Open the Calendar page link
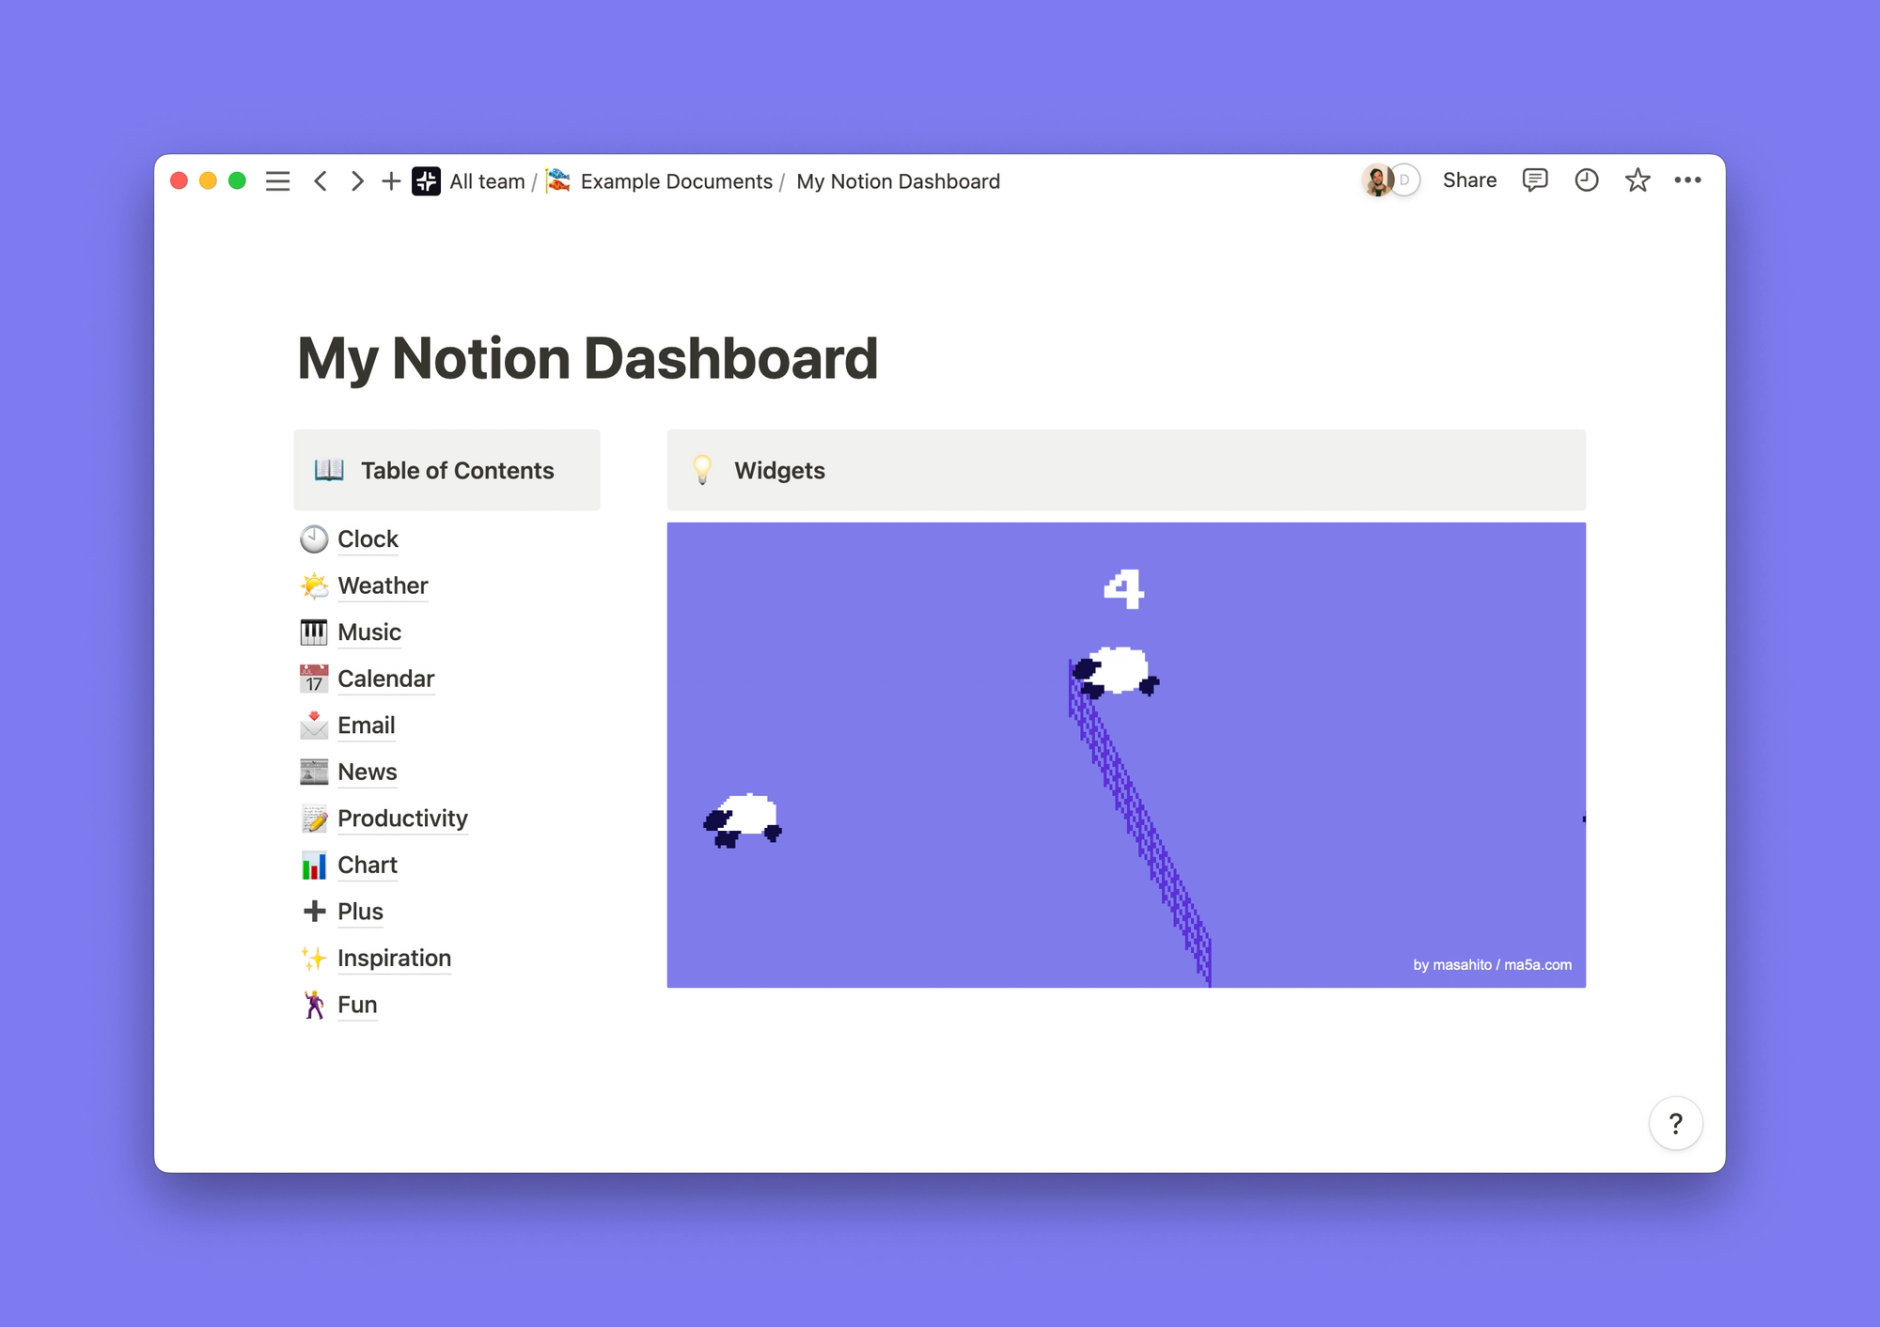This screenshot has width=1880, height=1327. click(x=385, y=678)
